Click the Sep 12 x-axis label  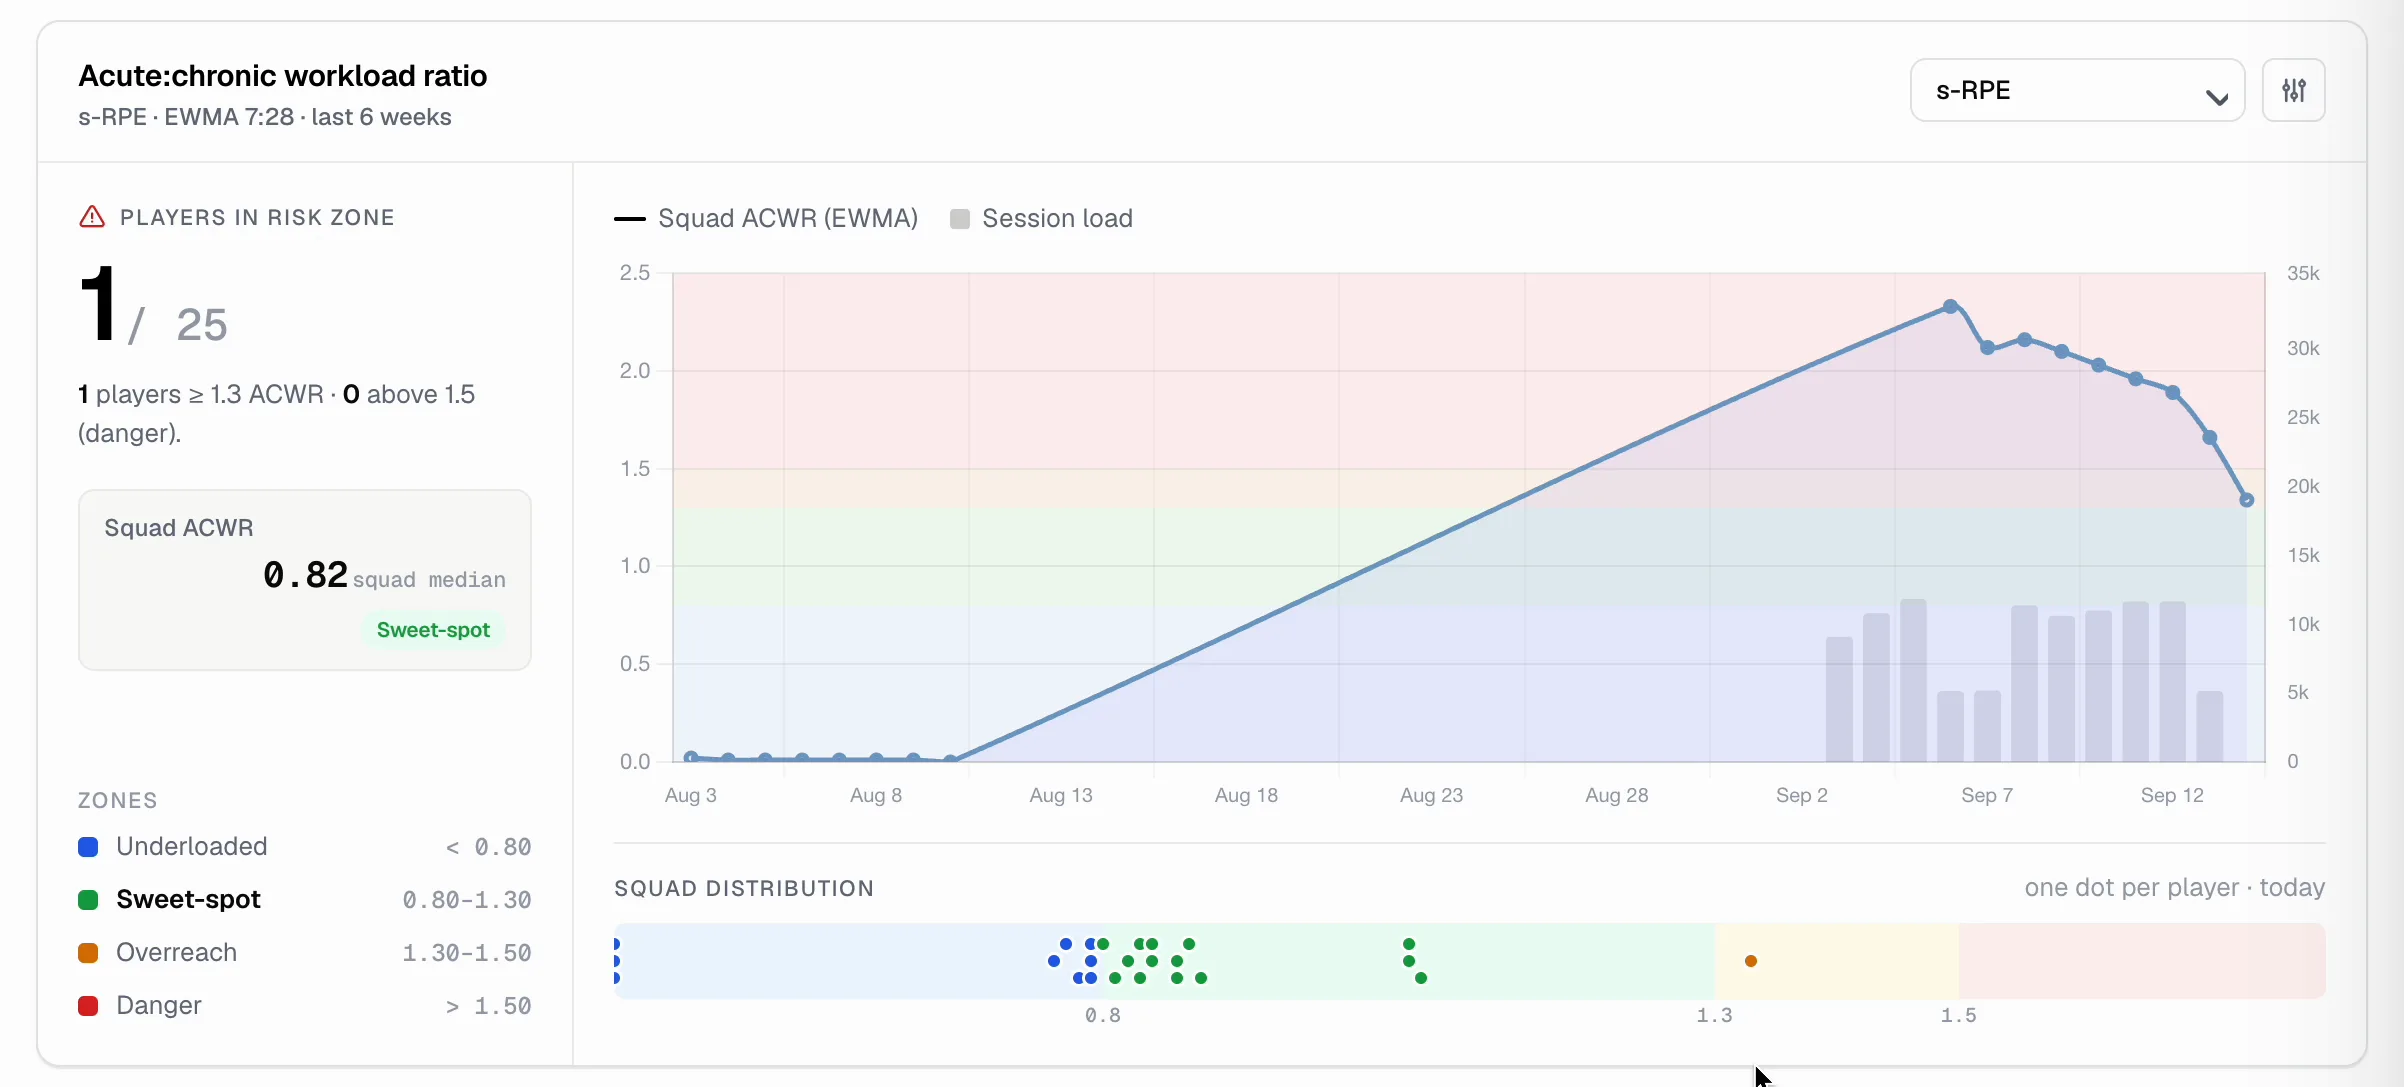click(2172, 795)
